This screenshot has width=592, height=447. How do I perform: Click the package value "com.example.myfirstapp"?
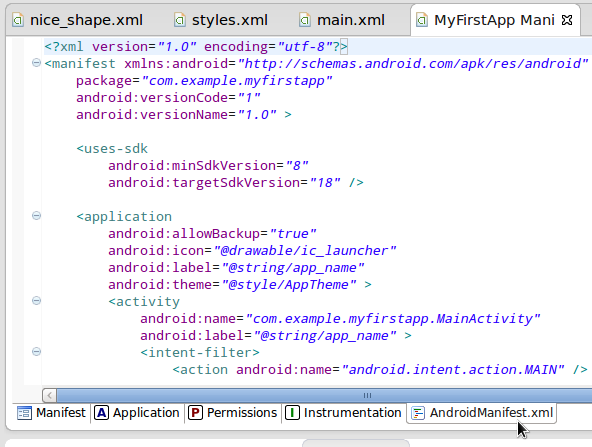(237, 81)
